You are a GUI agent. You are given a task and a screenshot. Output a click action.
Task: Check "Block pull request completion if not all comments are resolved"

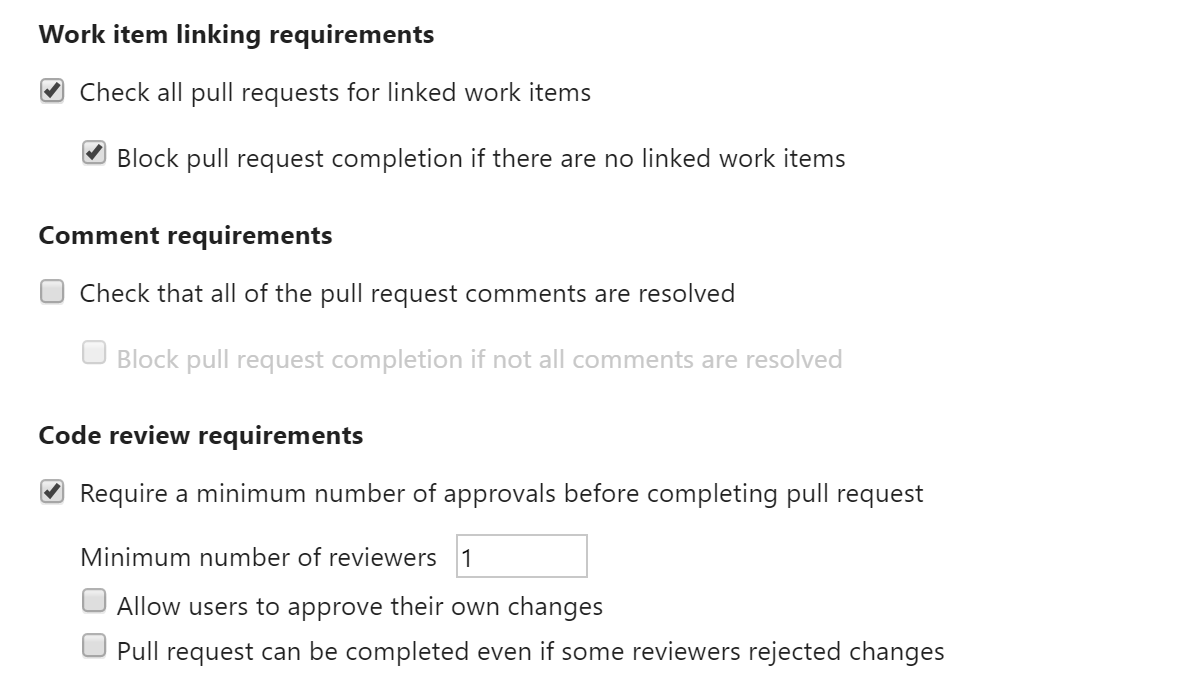pos(94,353)
